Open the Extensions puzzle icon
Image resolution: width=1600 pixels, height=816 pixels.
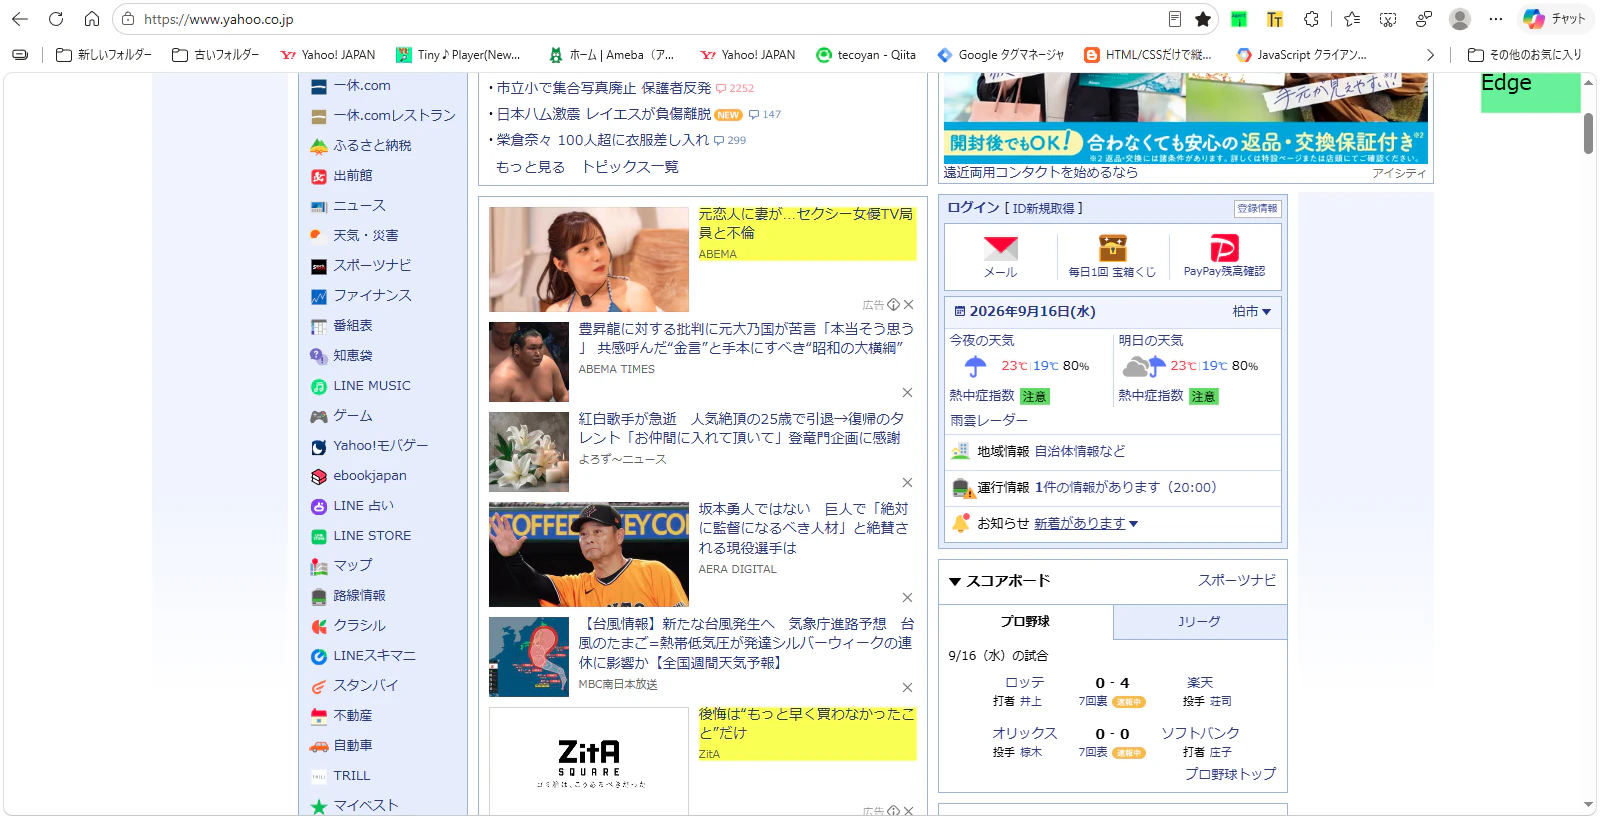tap(1311, 19)
